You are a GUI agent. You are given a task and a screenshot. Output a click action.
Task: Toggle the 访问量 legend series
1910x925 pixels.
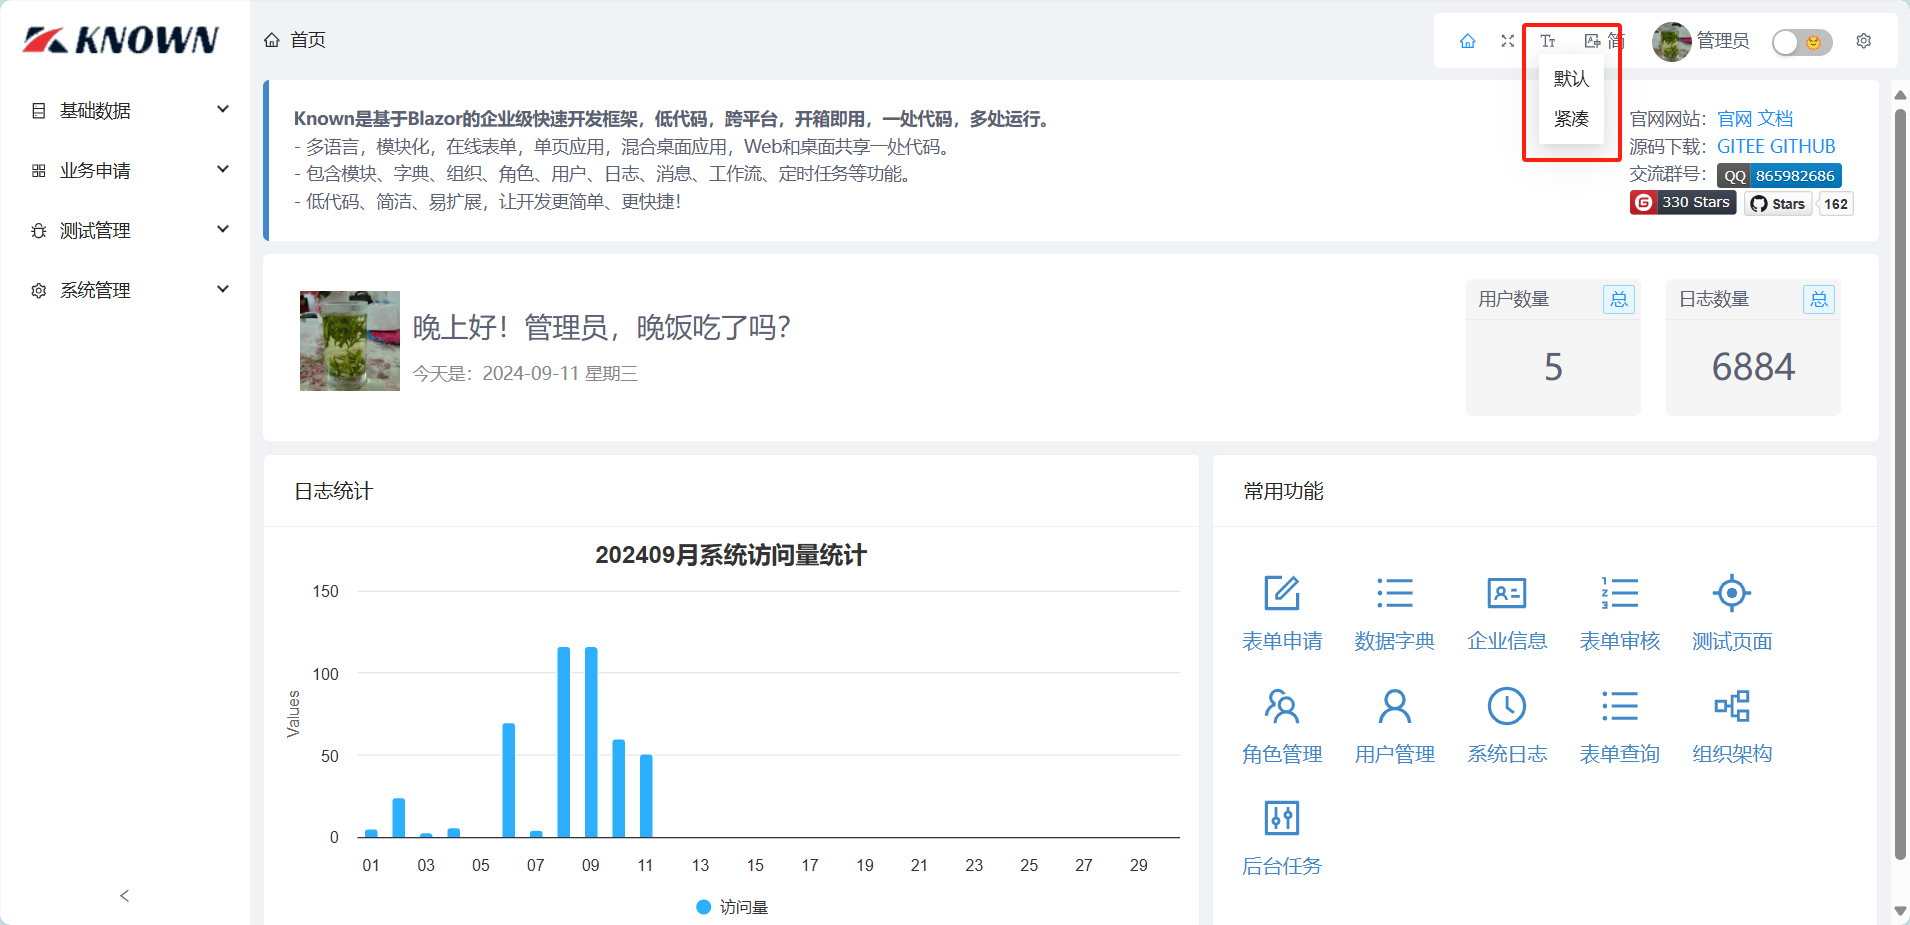[732, 907]
